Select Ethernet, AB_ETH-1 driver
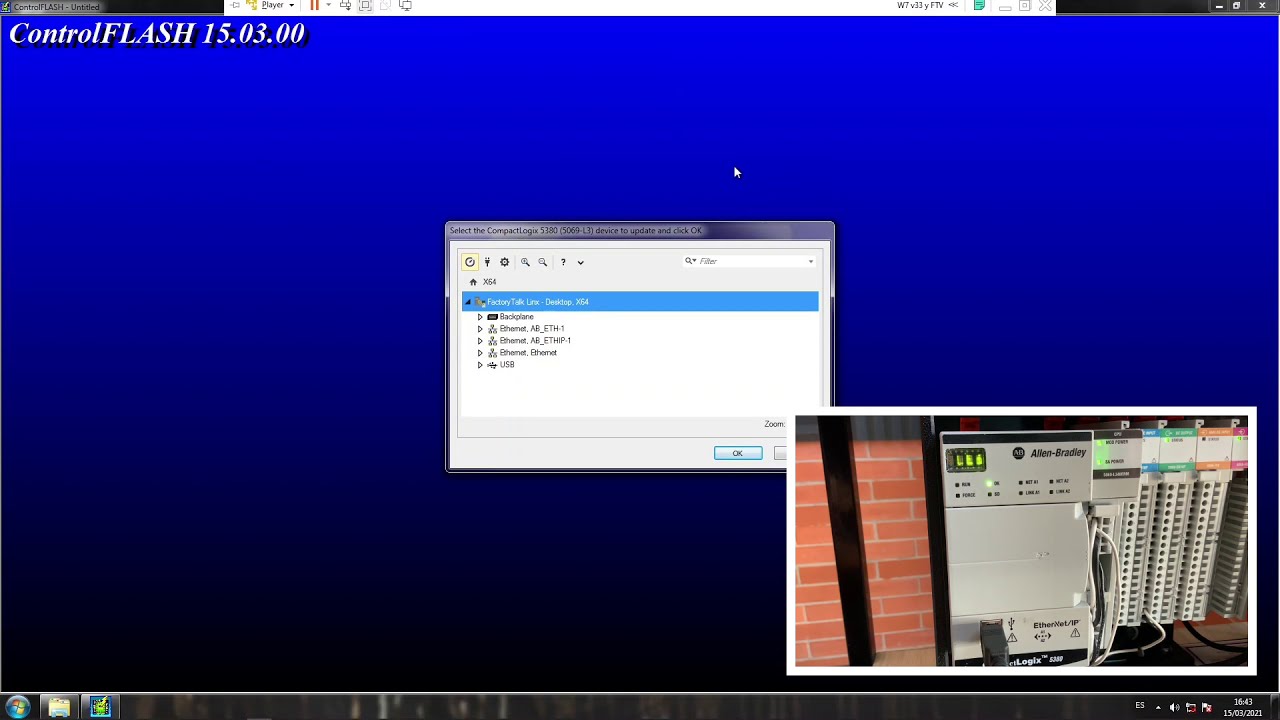 point(531,329)
